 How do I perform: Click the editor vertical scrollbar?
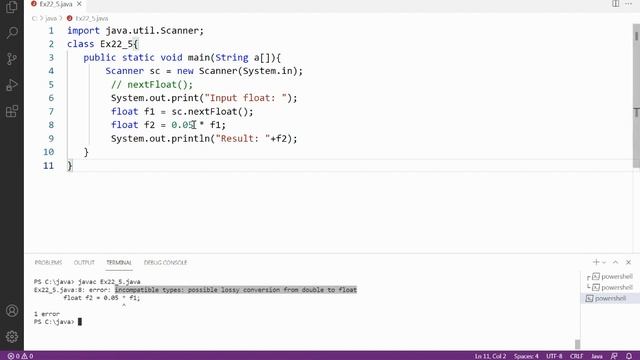point(636,96)
